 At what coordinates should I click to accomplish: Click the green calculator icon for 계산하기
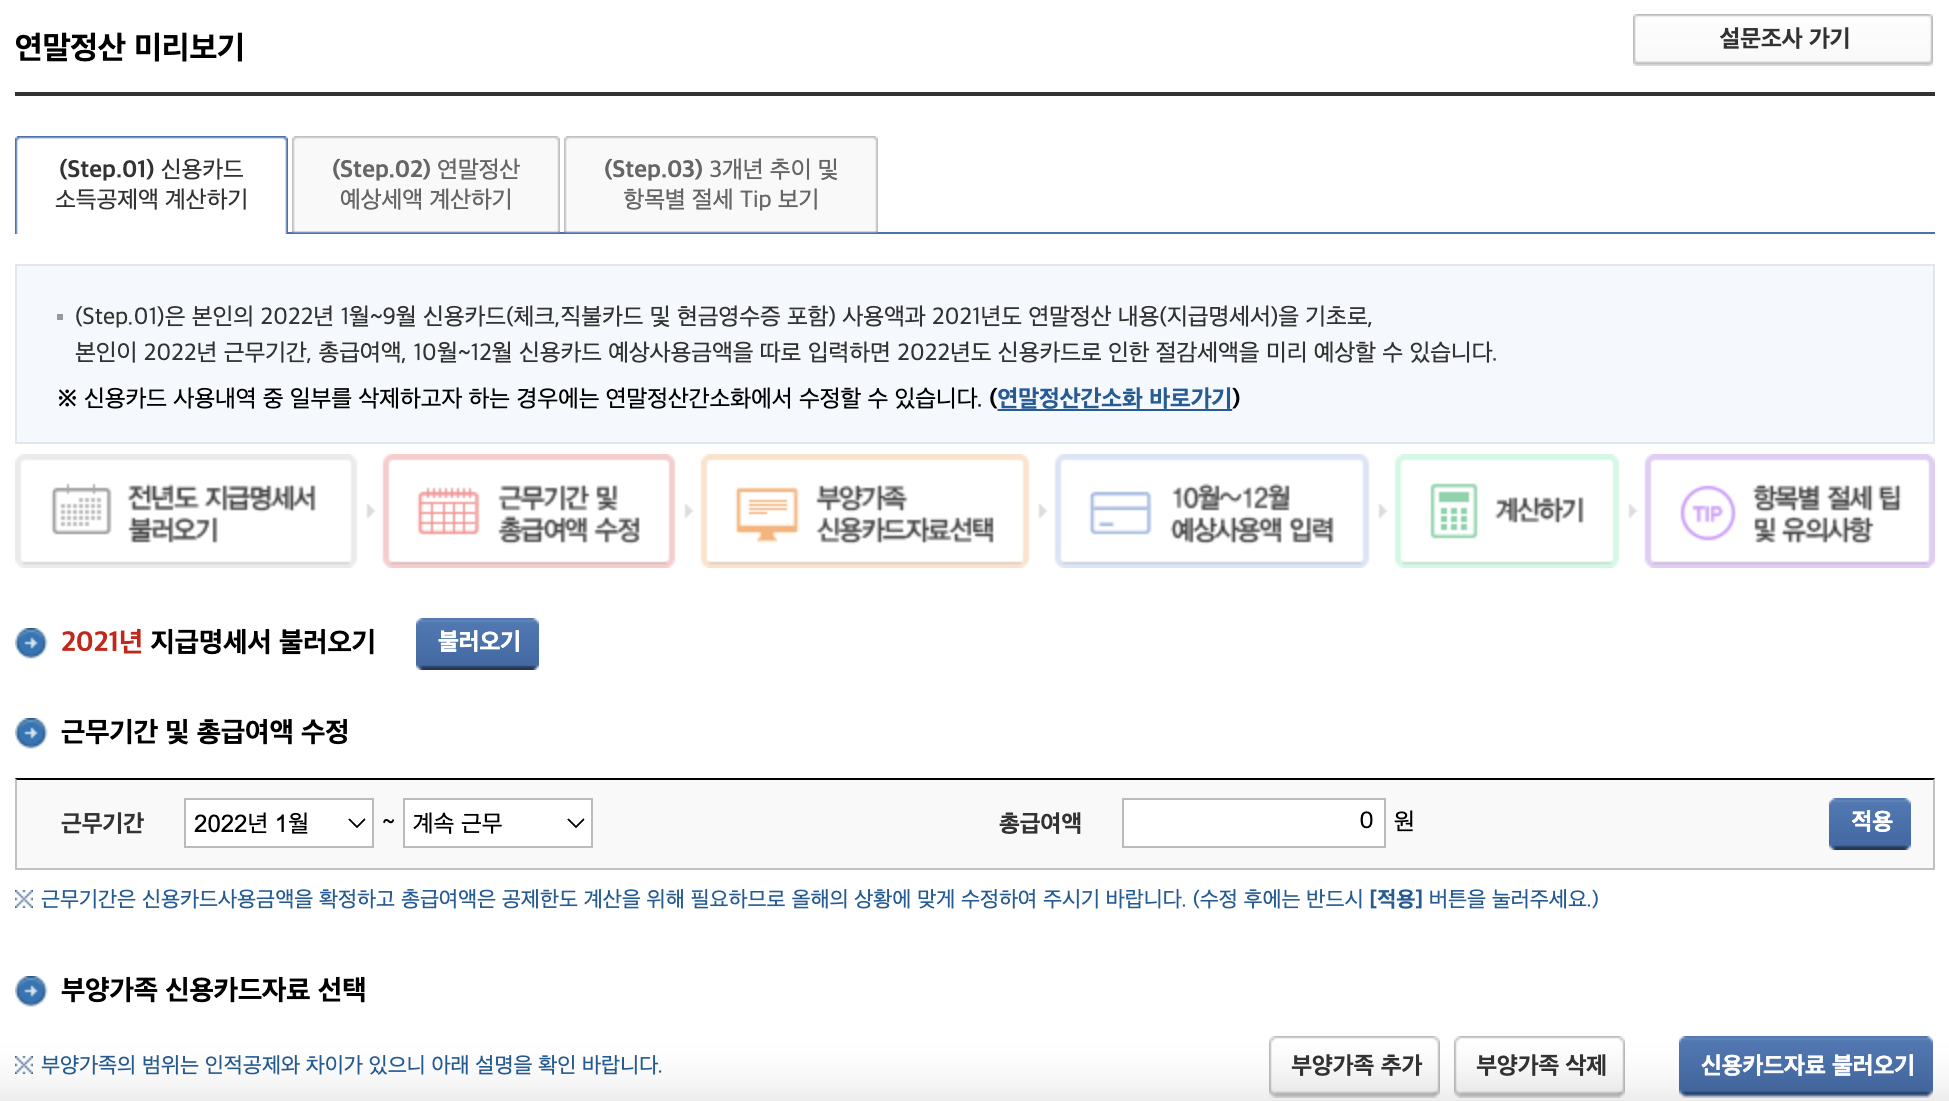[1453, 511]
